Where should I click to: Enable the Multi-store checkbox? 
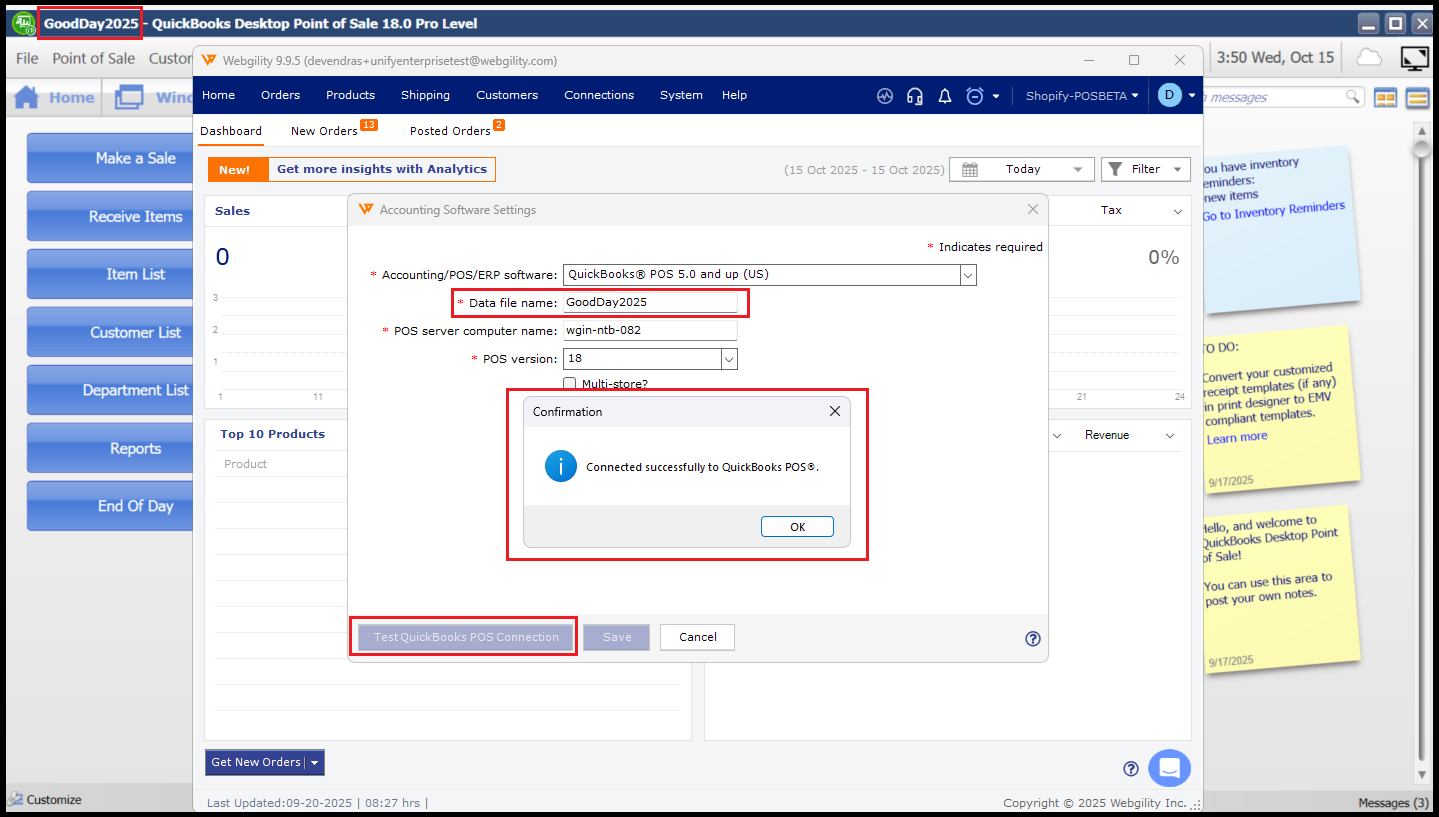[x=570, y=384]
